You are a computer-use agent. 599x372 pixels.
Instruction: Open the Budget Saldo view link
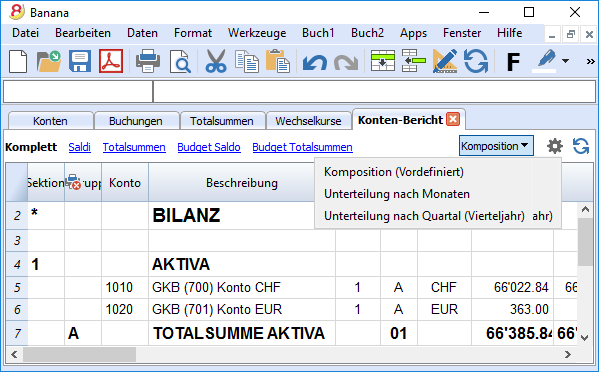pos(209,147)
